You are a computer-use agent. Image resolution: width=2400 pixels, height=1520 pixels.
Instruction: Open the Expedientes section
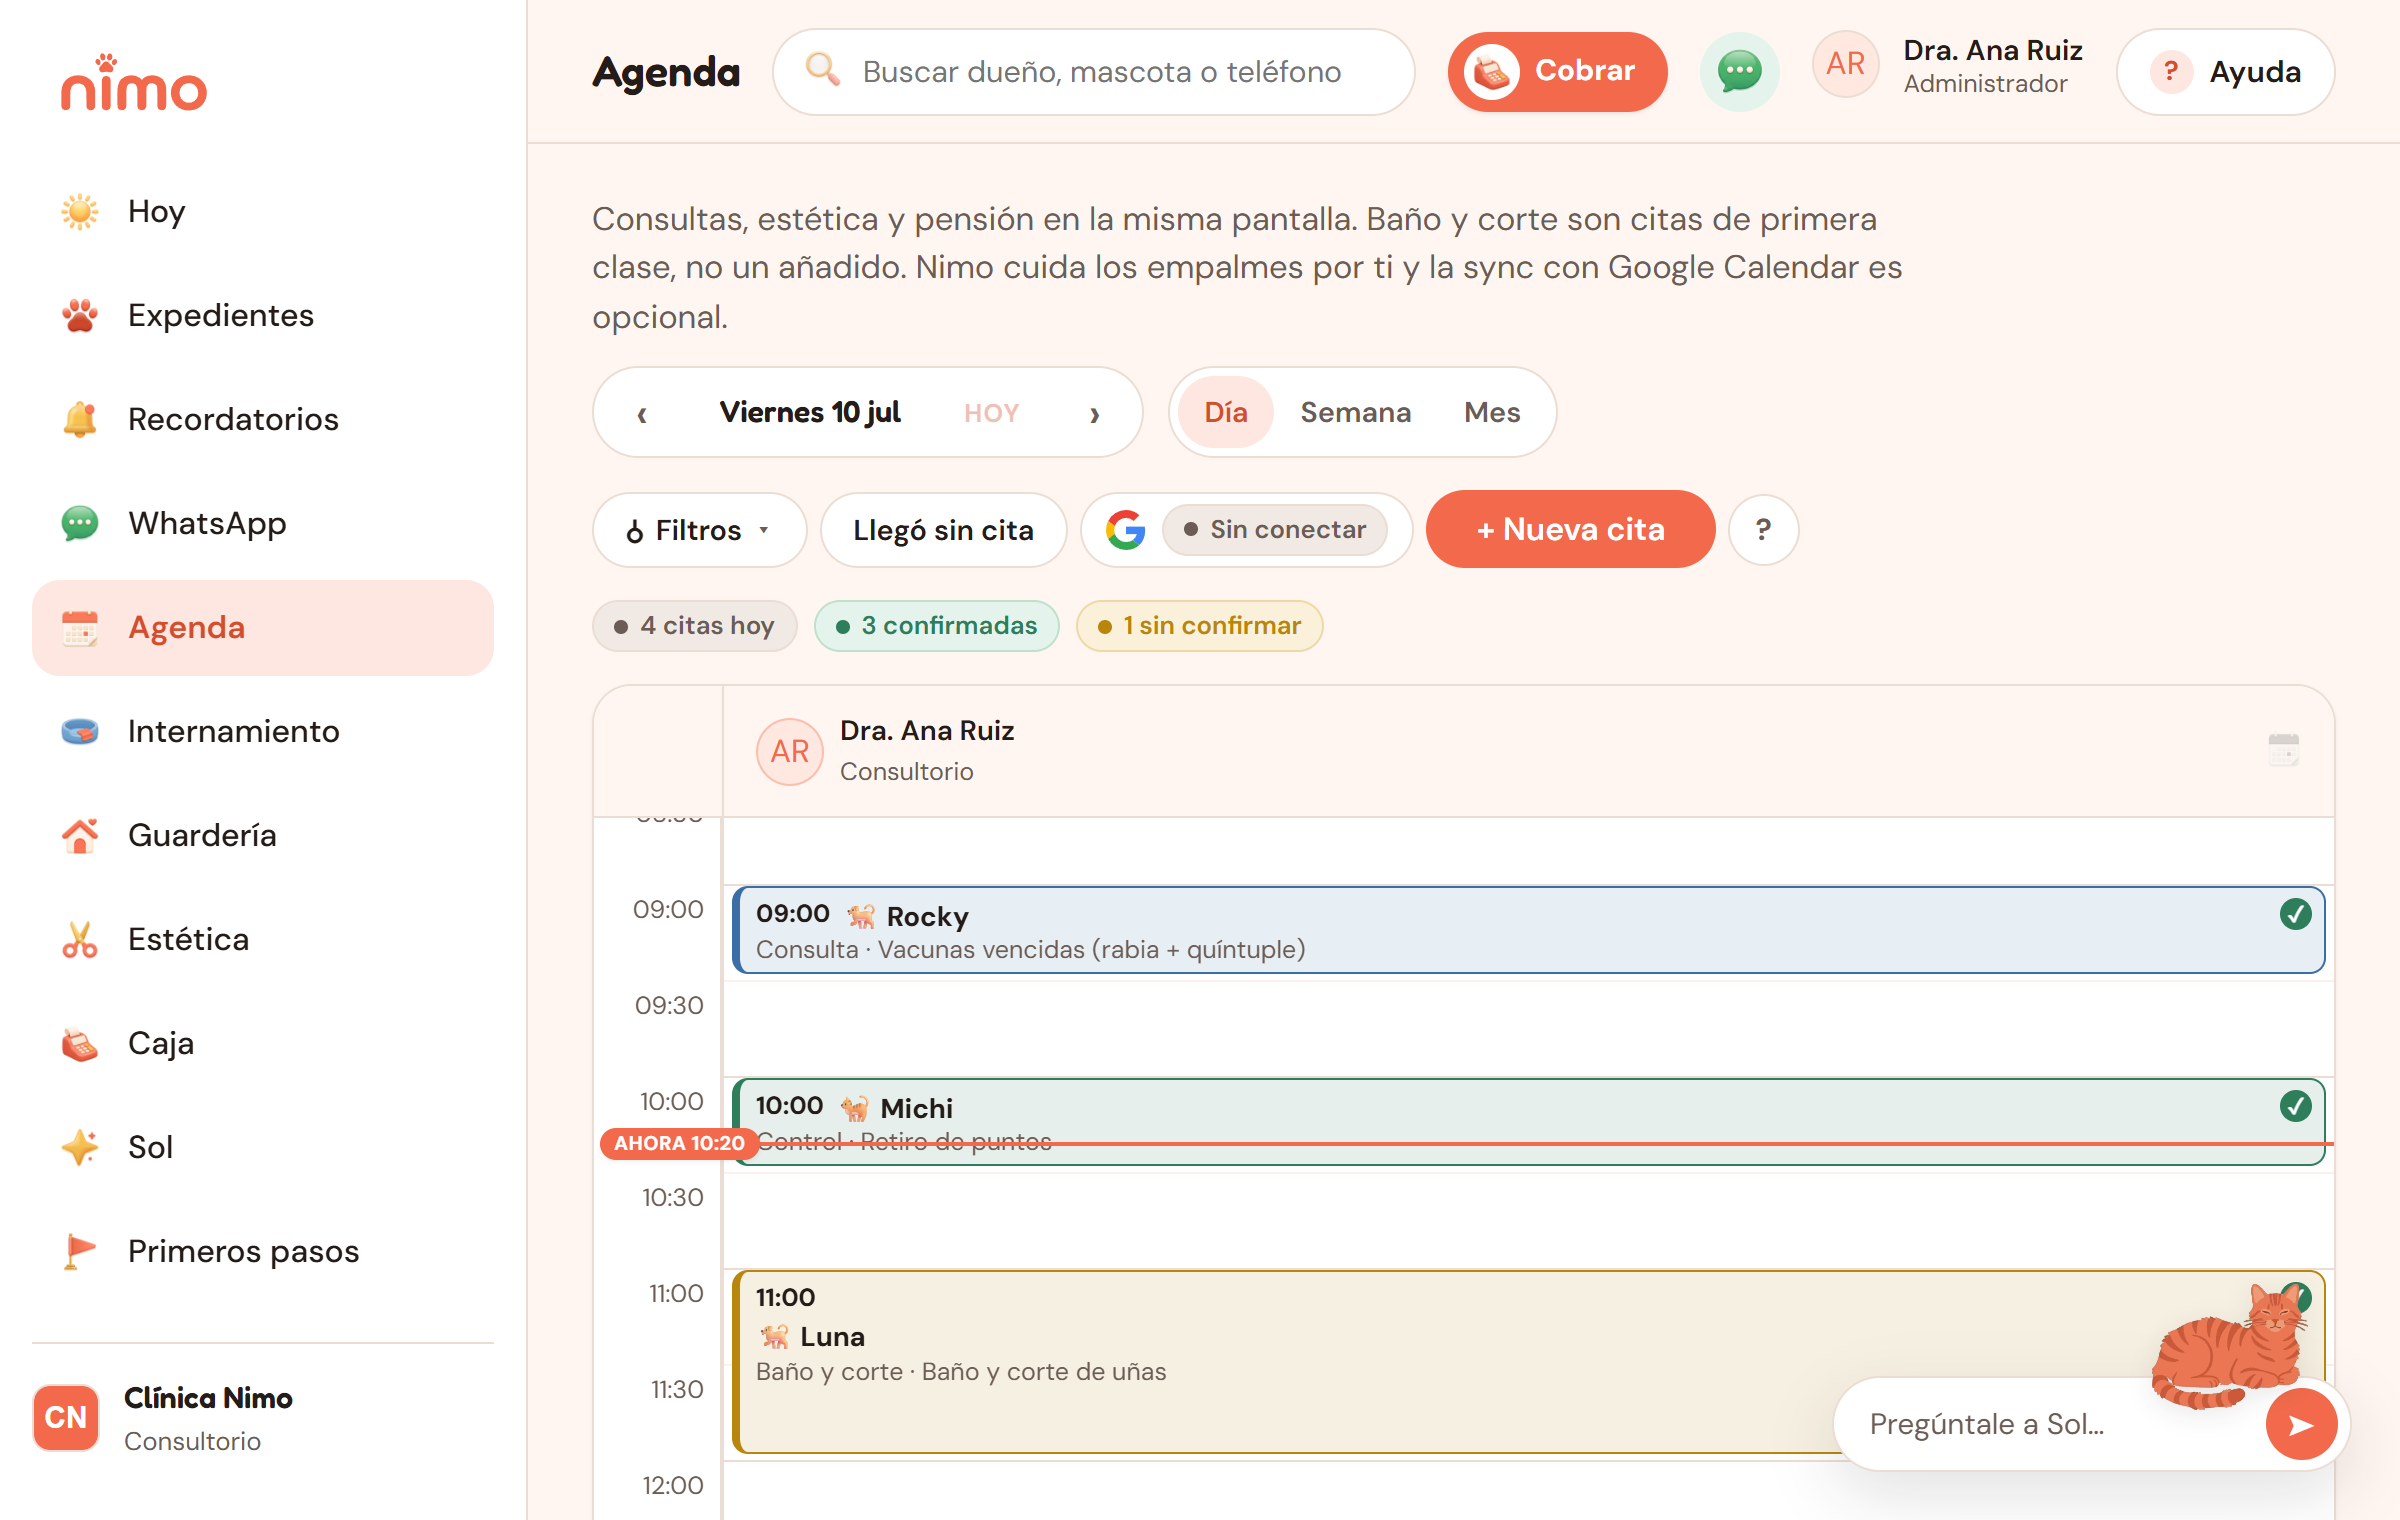coord(263,316)
